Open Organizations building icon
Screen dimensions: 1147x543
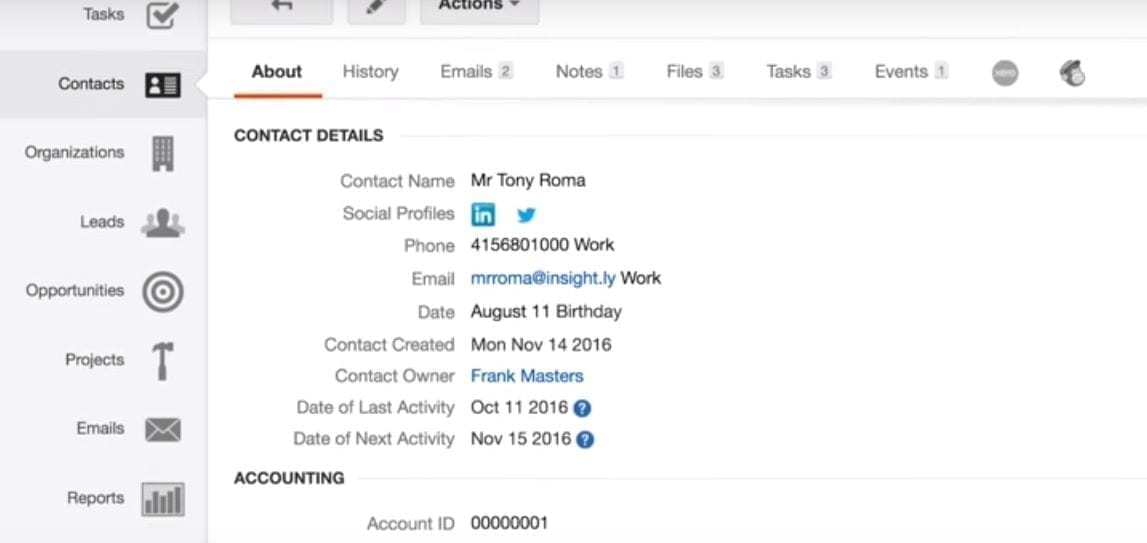click(x=162, y=153)
